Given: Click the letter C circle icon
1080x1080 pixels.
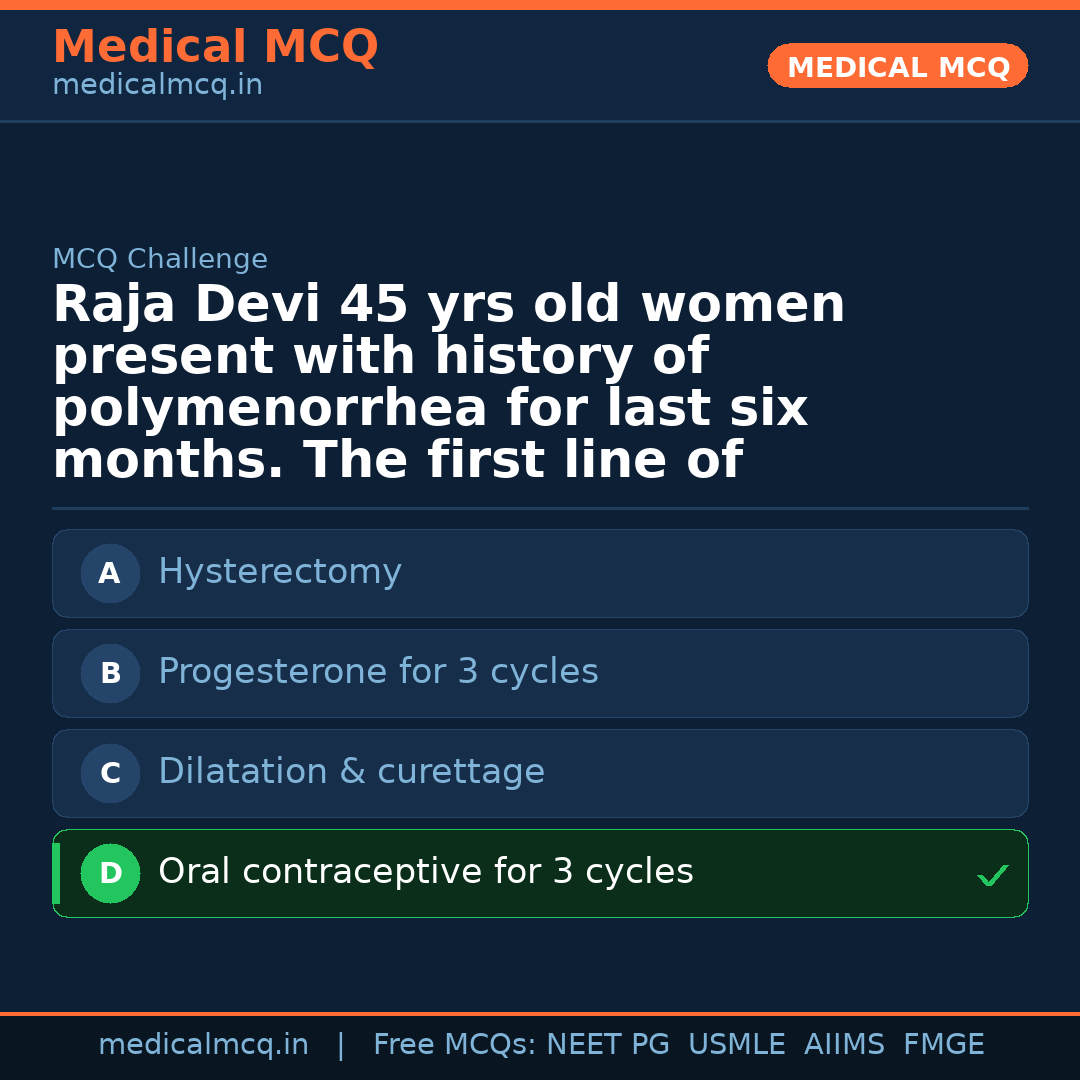Looking at the screenshot, I should click(110, 774).
